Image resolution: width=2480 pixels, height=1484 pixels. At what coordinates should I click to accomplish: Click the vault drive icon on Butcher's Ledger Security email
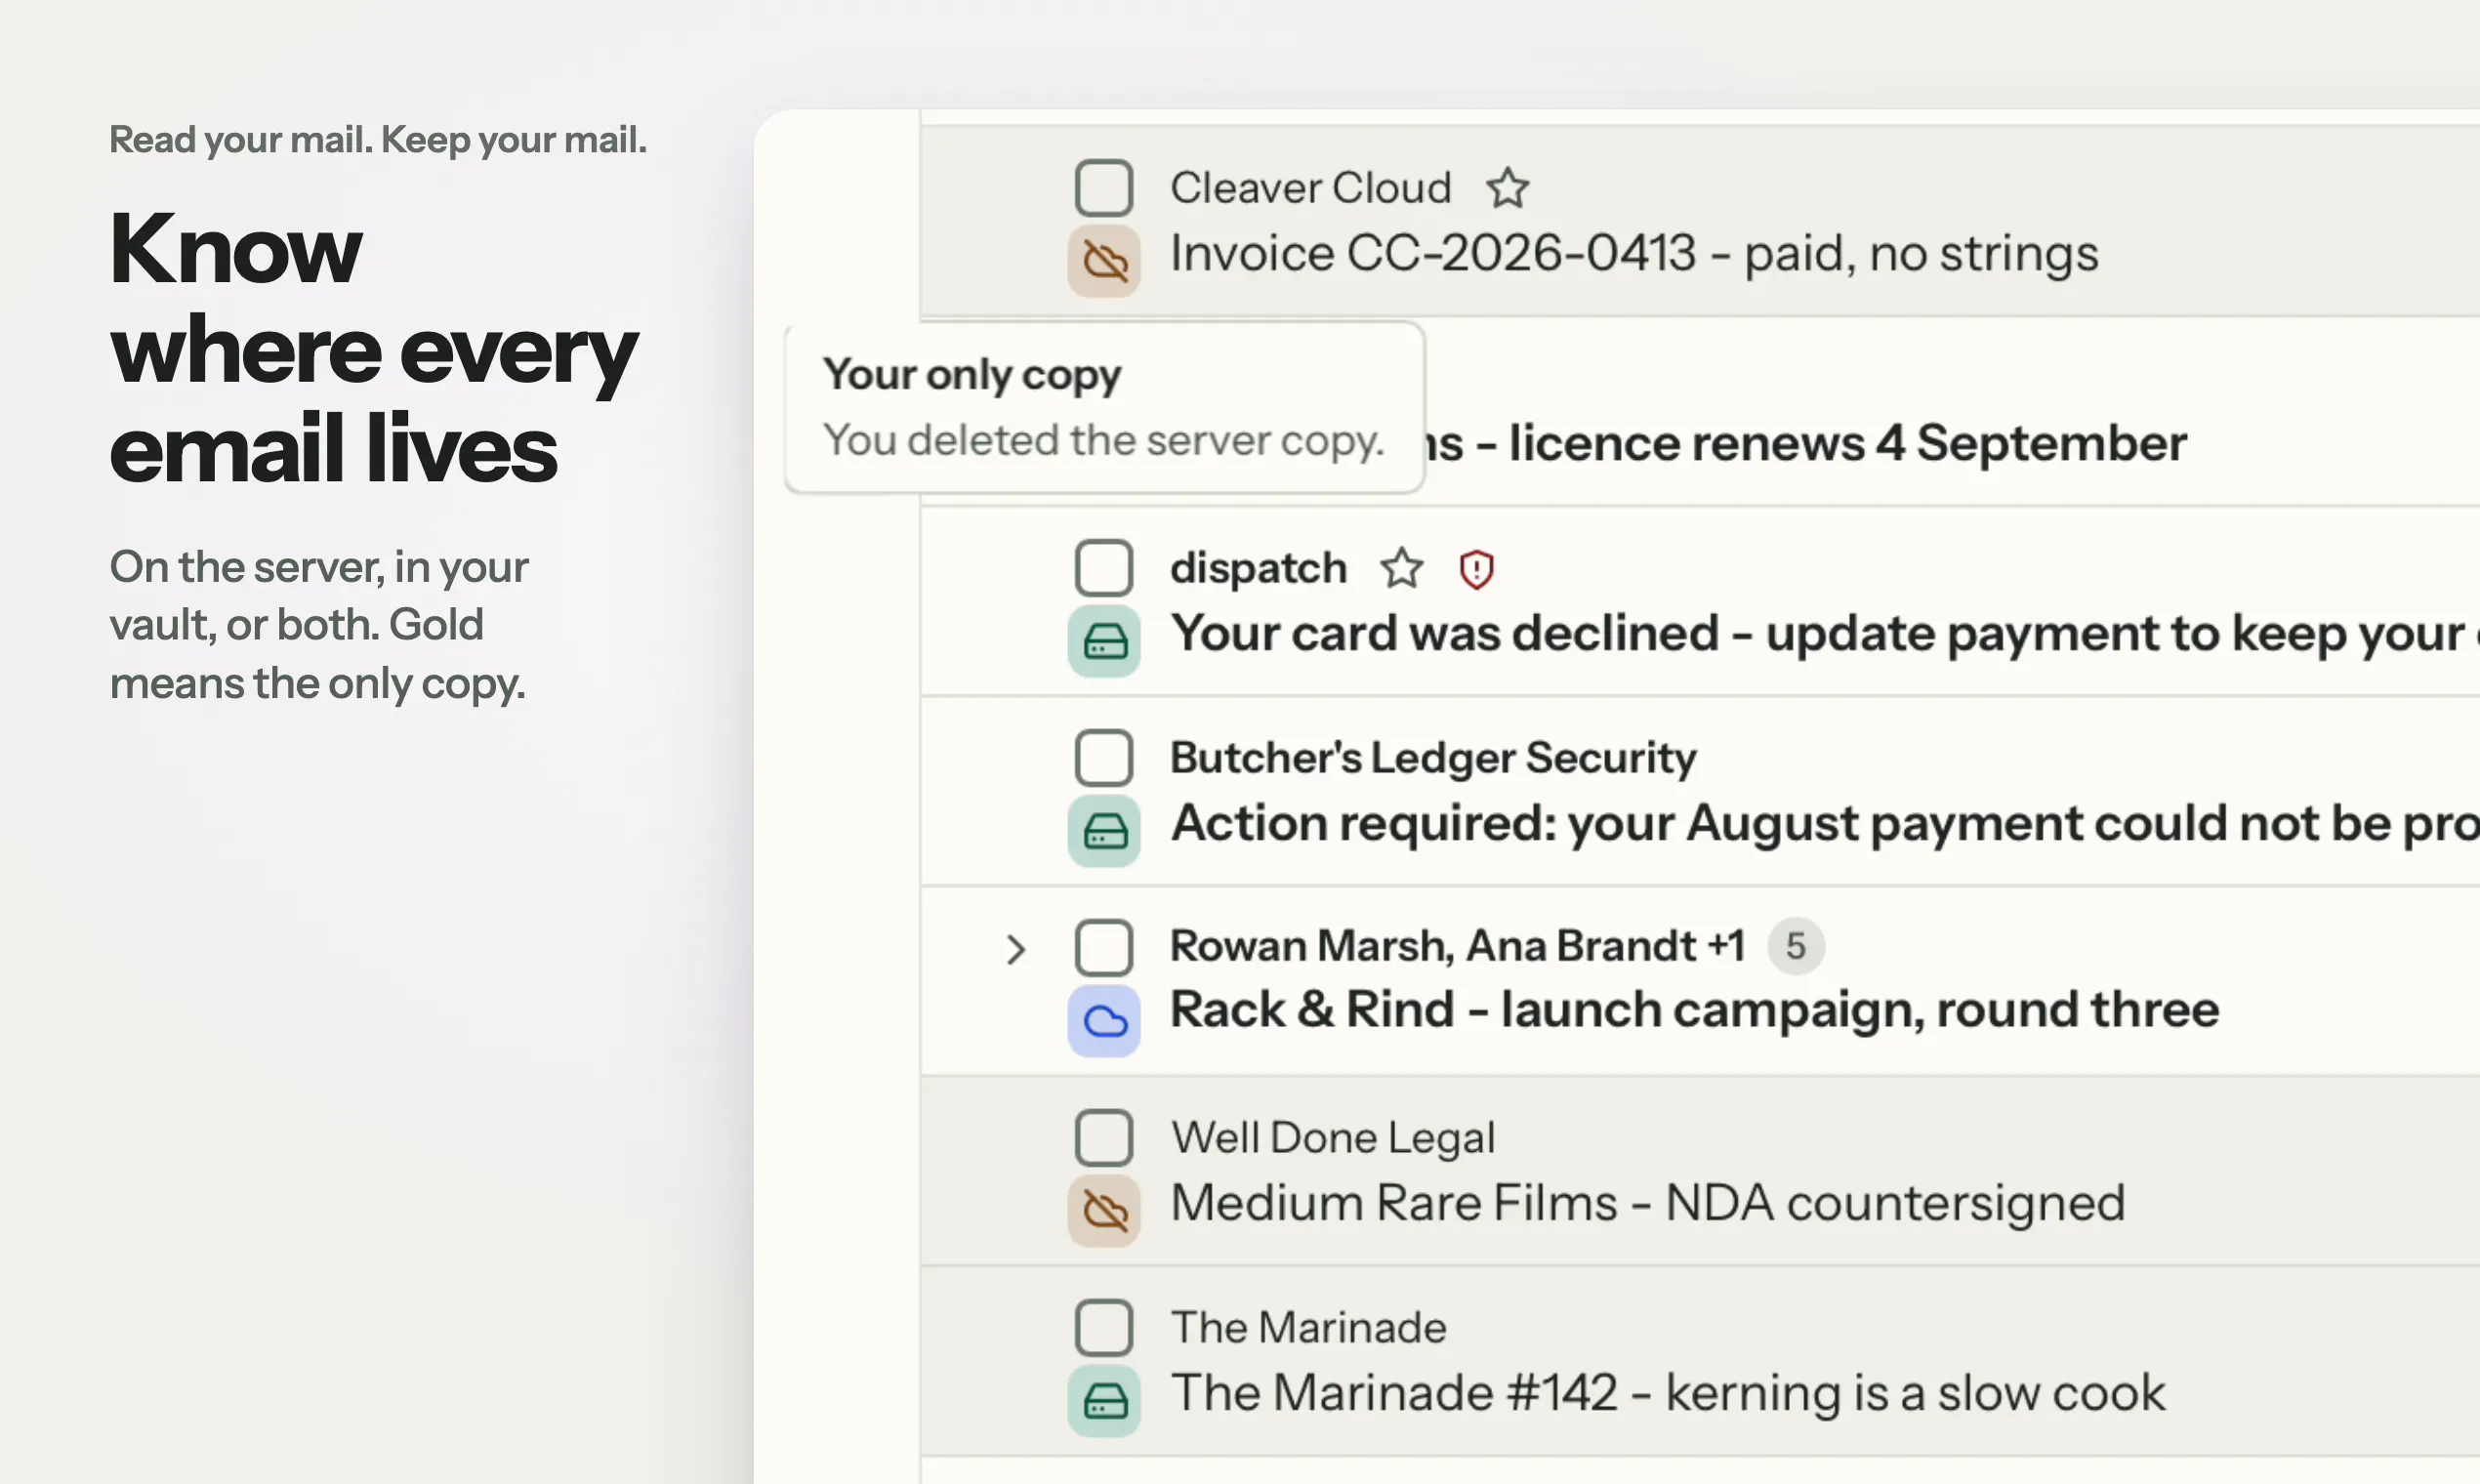coord(1104,831)
